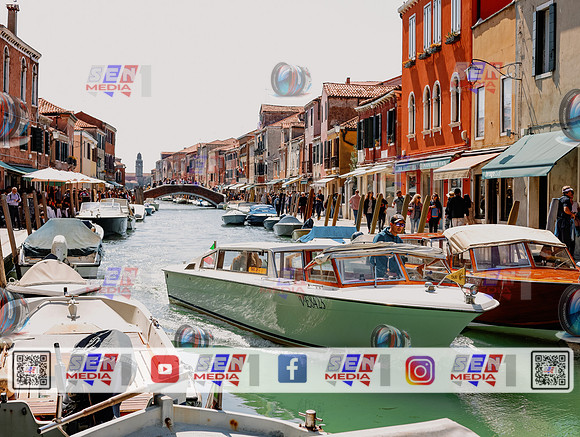The image size is (580, 437).
Task: Click the teal awning on the right
Action: coord(529,155)
